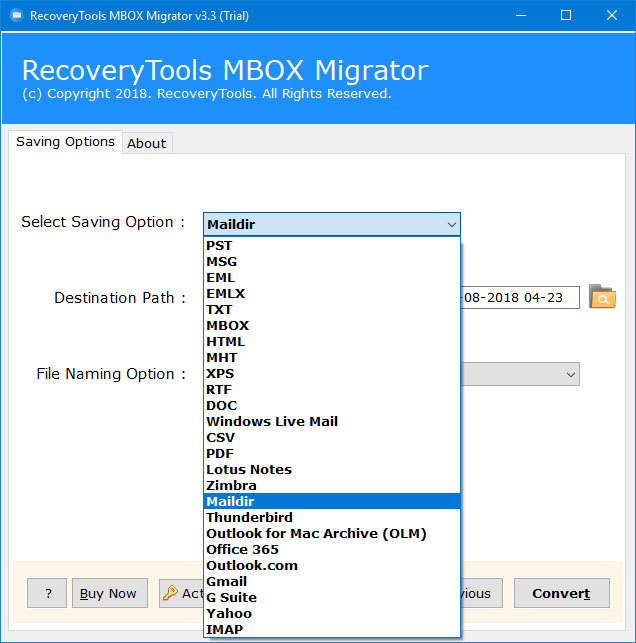Click inside the Destination Path field
636x643 pixels.
click(520, 297)
